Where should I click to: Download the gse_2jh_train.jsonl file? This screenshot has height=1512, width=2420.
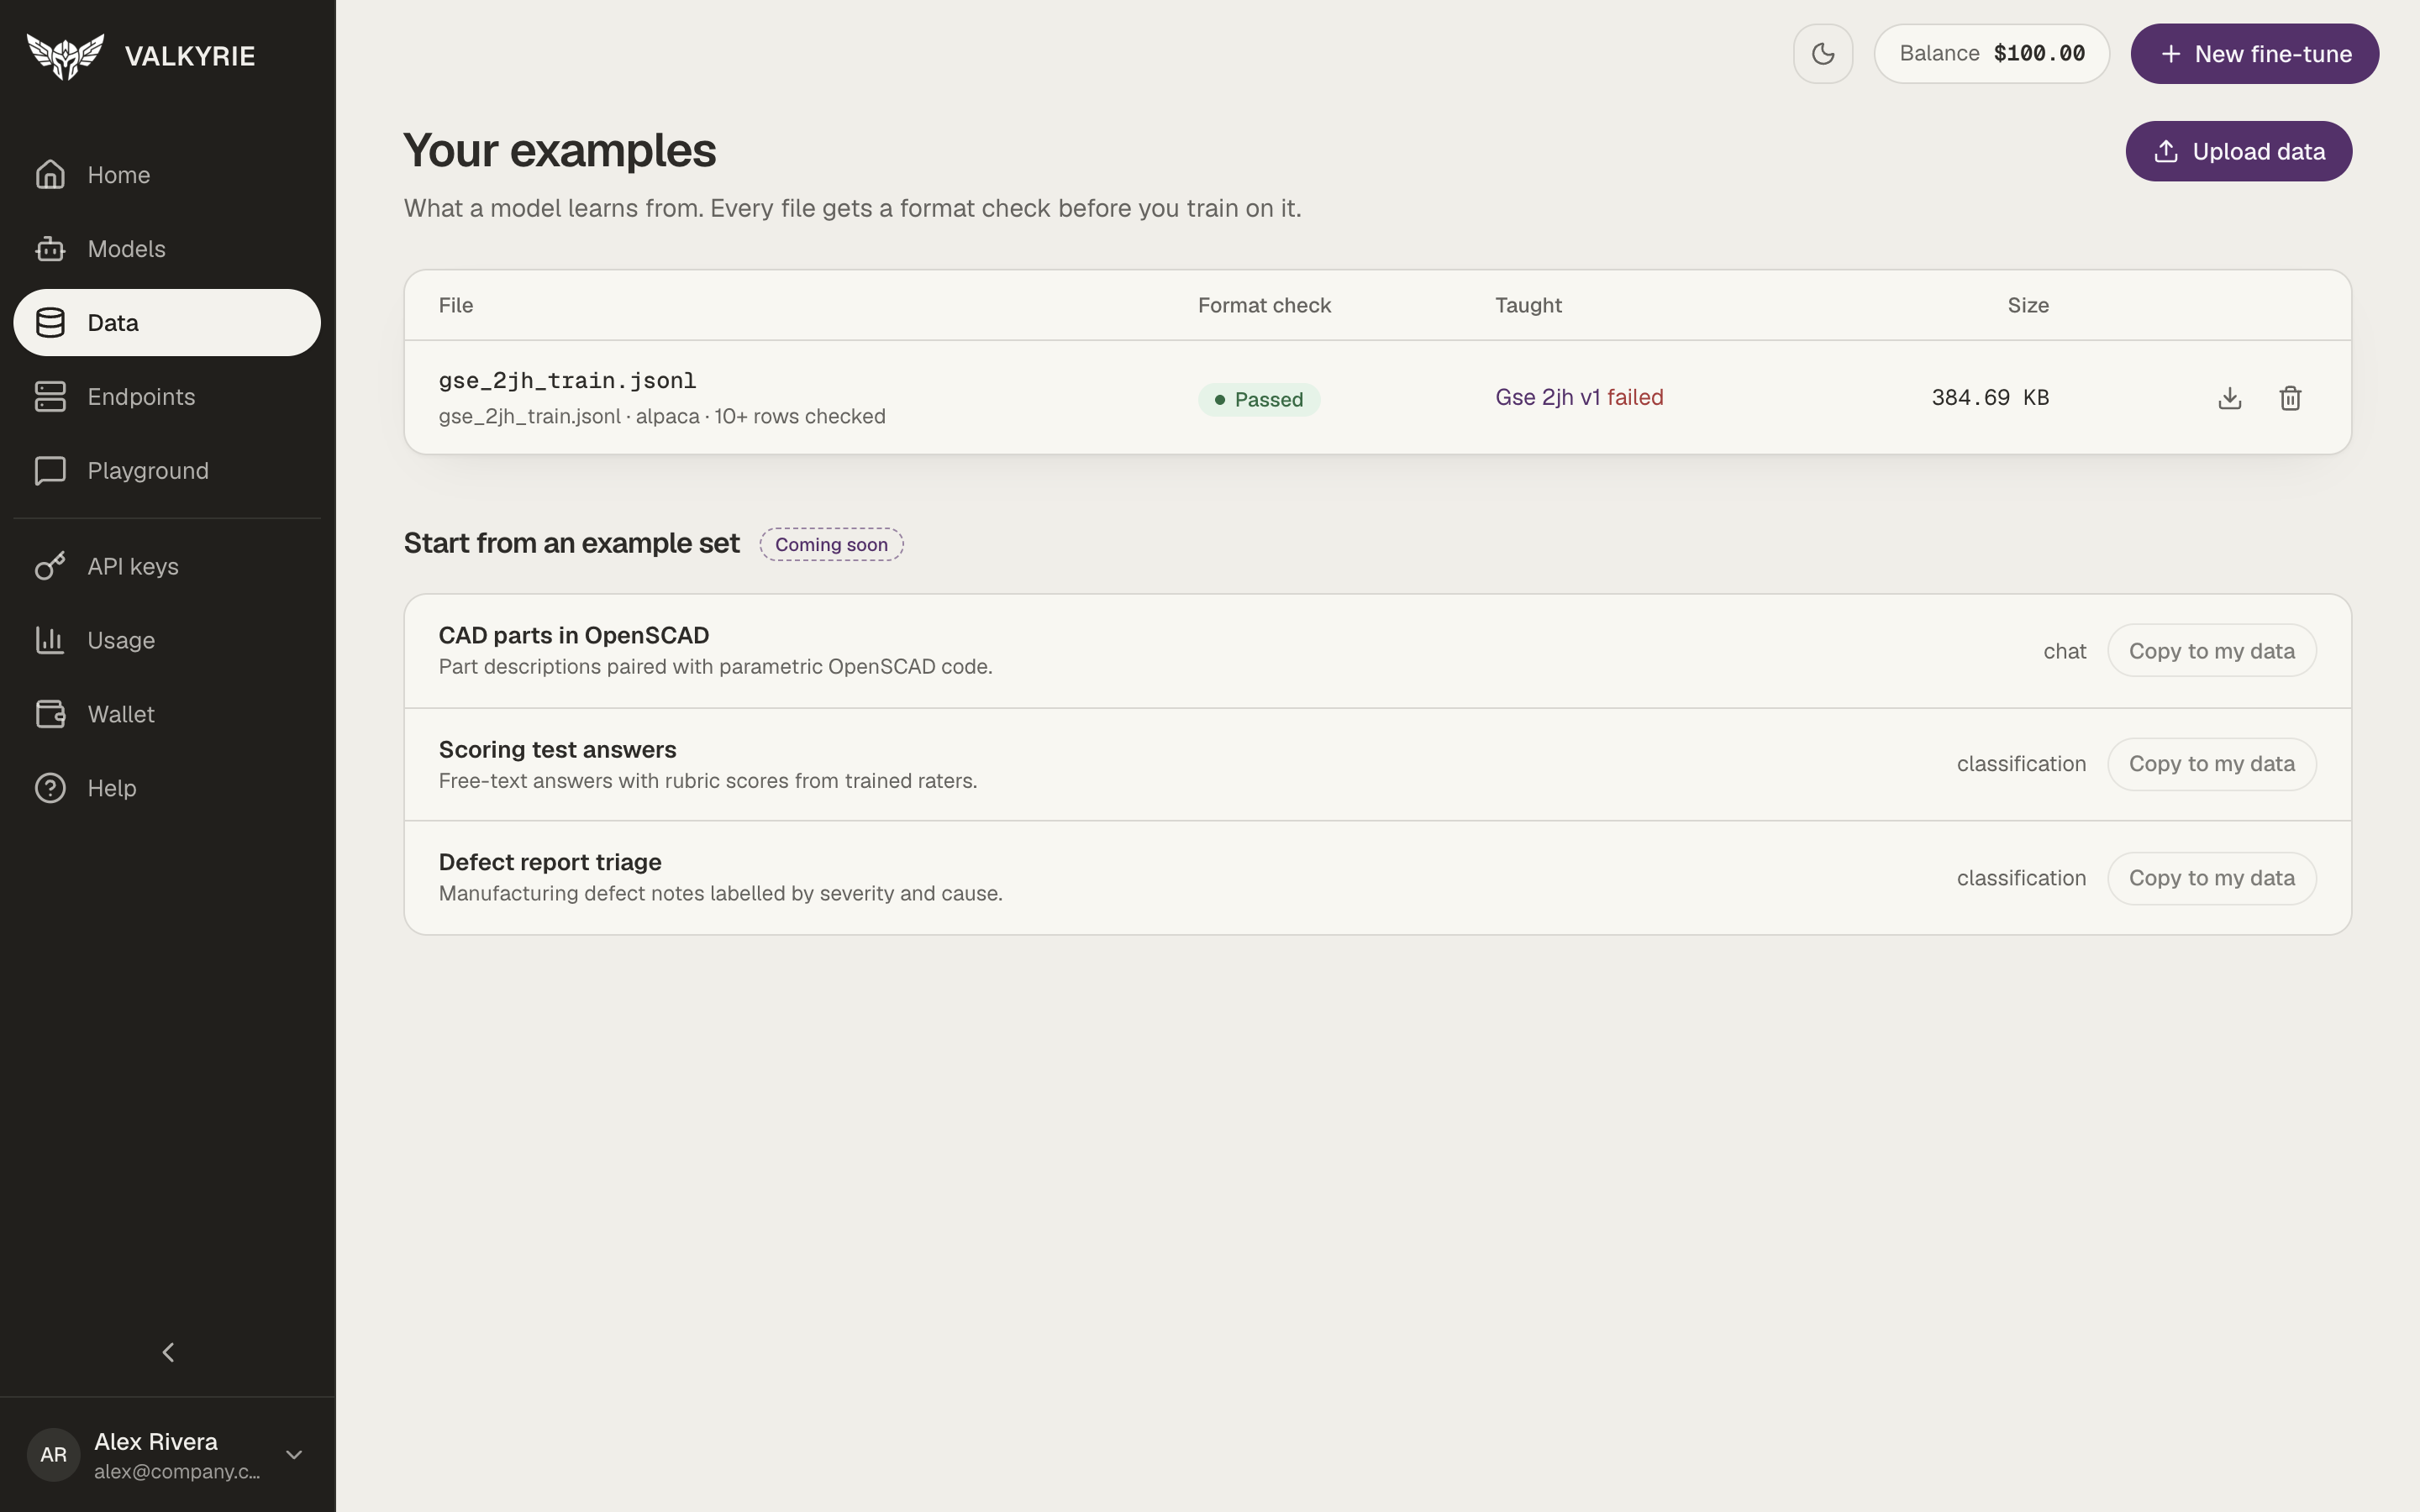[x=2230, y=398]
